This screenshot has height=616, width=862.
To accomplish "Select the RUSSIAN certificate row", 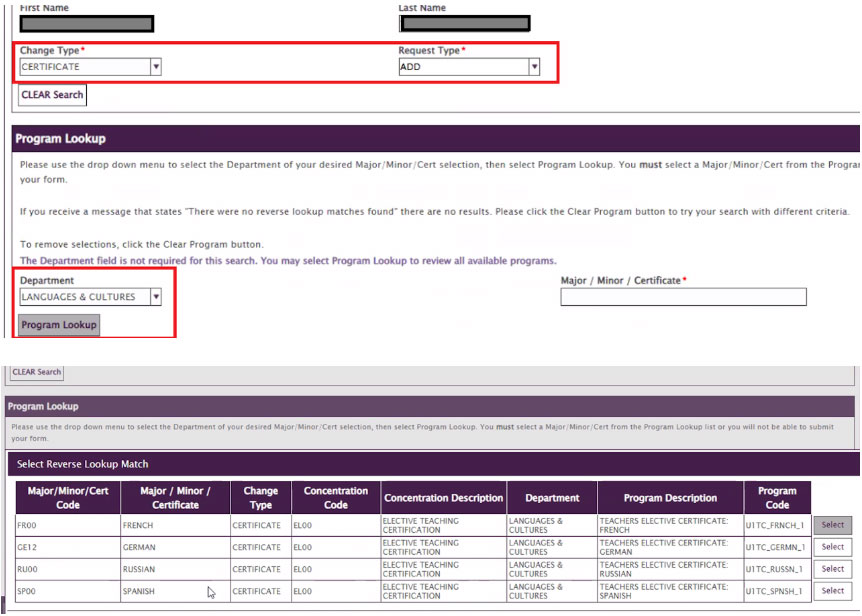I will coord(831,568).
